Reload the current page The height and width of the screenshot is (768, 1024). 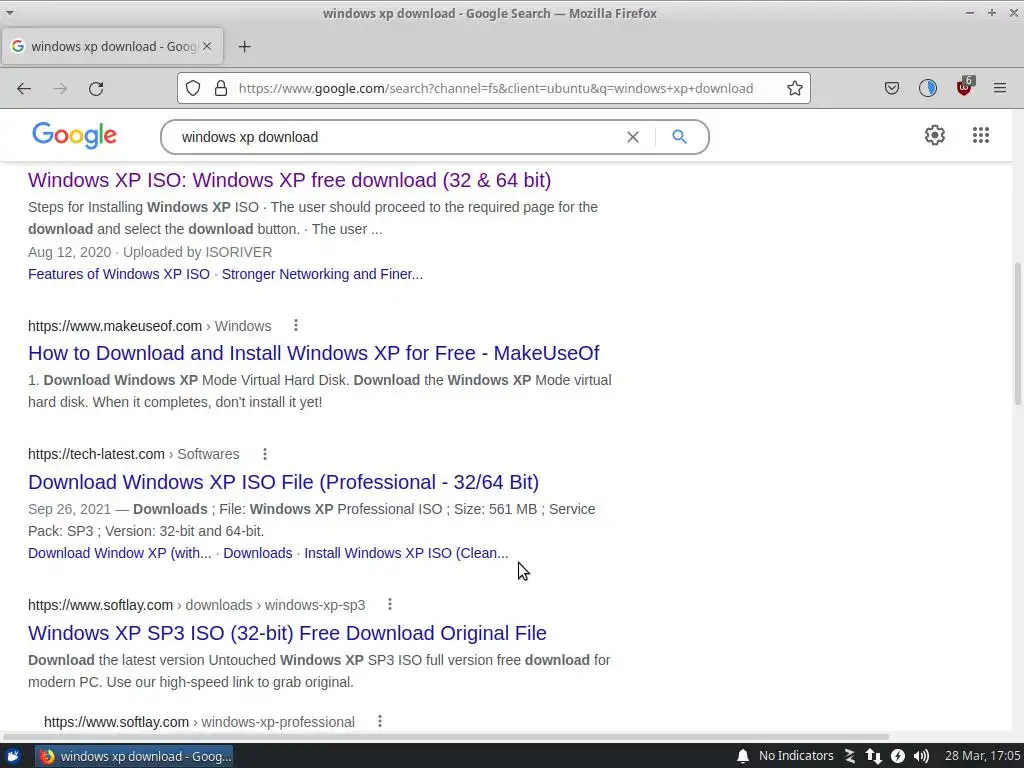coord(96,88)
